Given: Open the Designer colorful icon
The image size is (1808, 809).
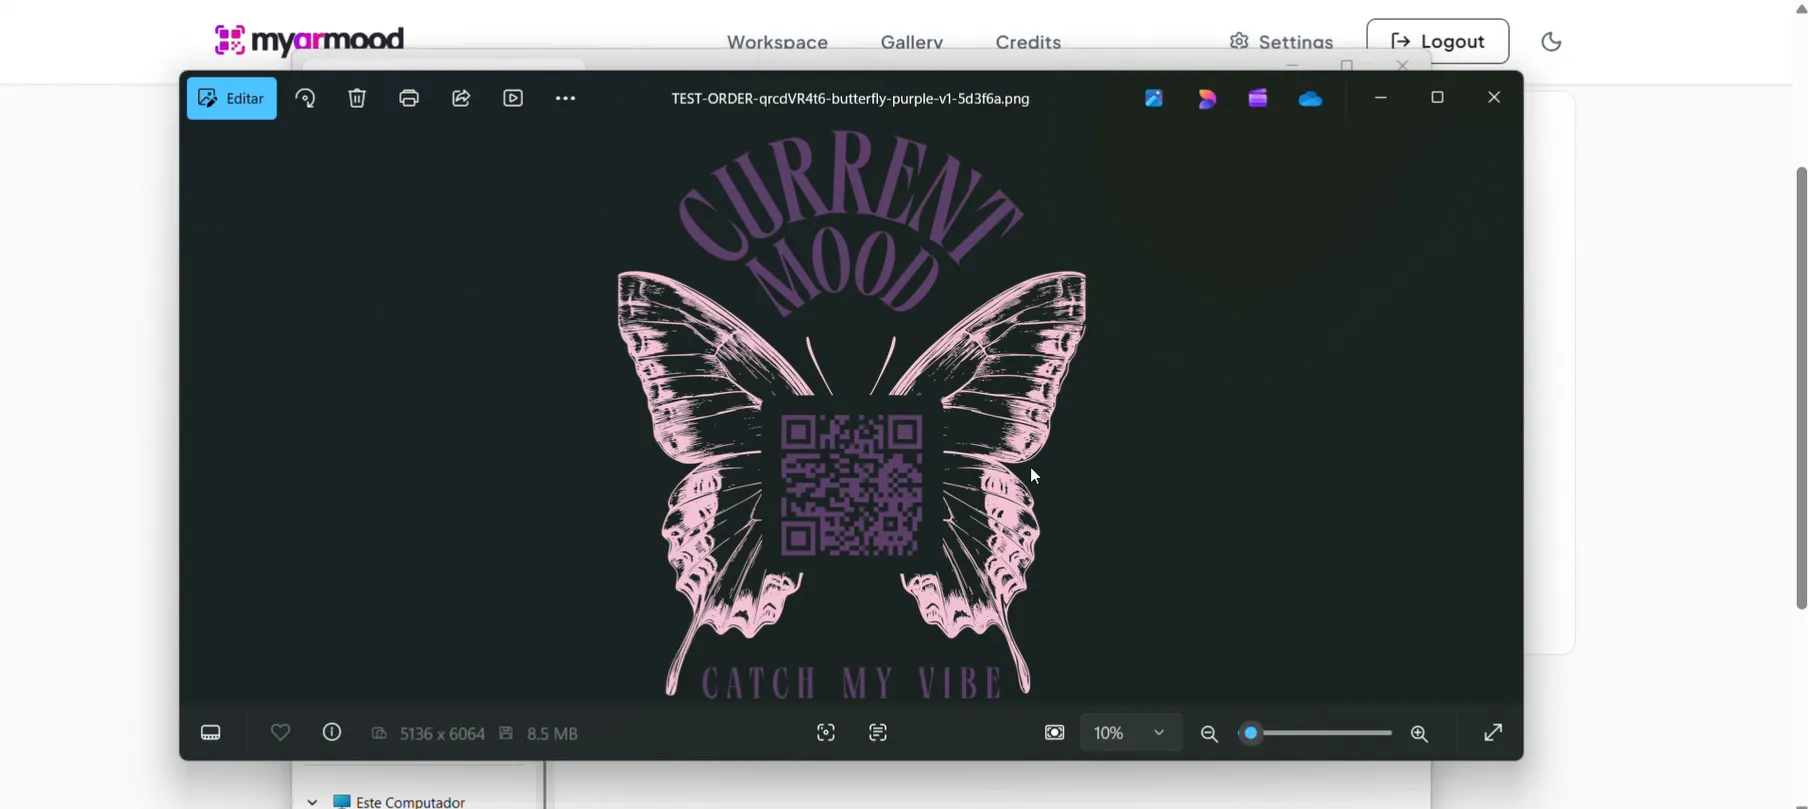Looking at the screenshot, I should pyautogui.click(x=1207, y=98).
